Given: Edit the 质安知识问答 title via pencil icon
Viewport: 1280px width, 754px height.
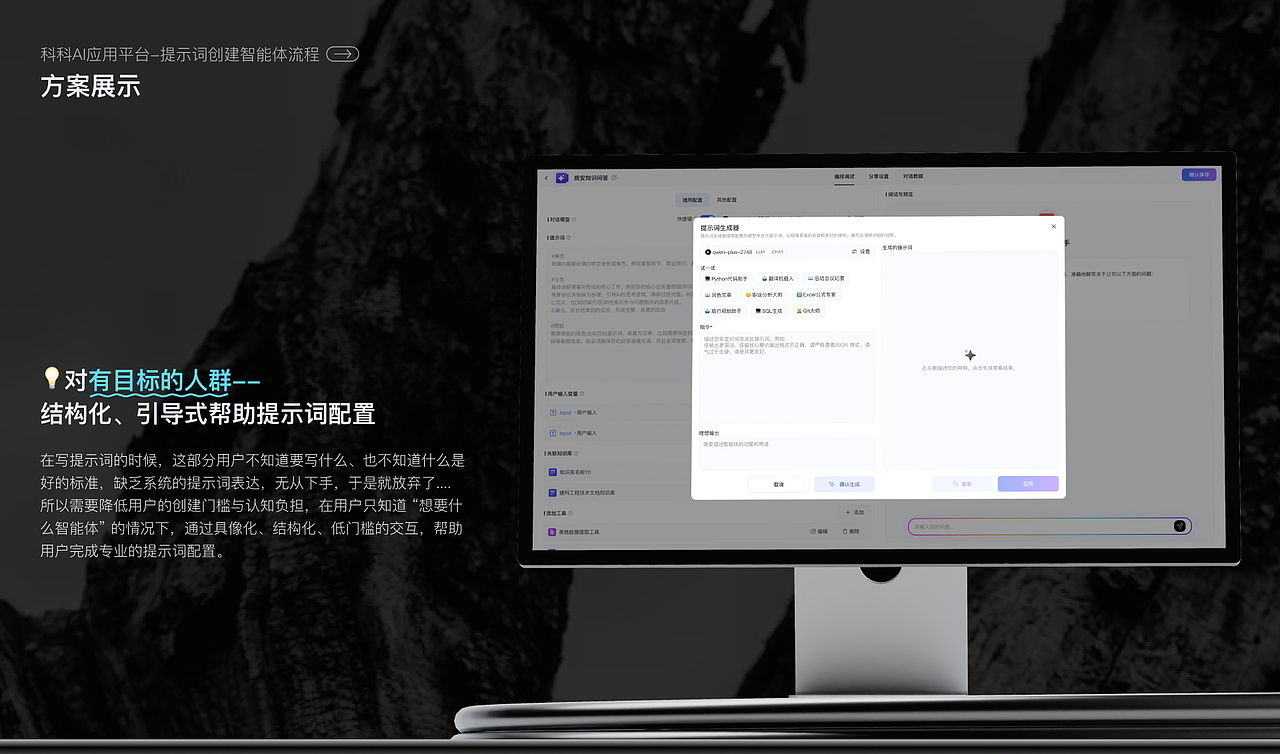Looking at the screenshot, I should tap(614, 177).
